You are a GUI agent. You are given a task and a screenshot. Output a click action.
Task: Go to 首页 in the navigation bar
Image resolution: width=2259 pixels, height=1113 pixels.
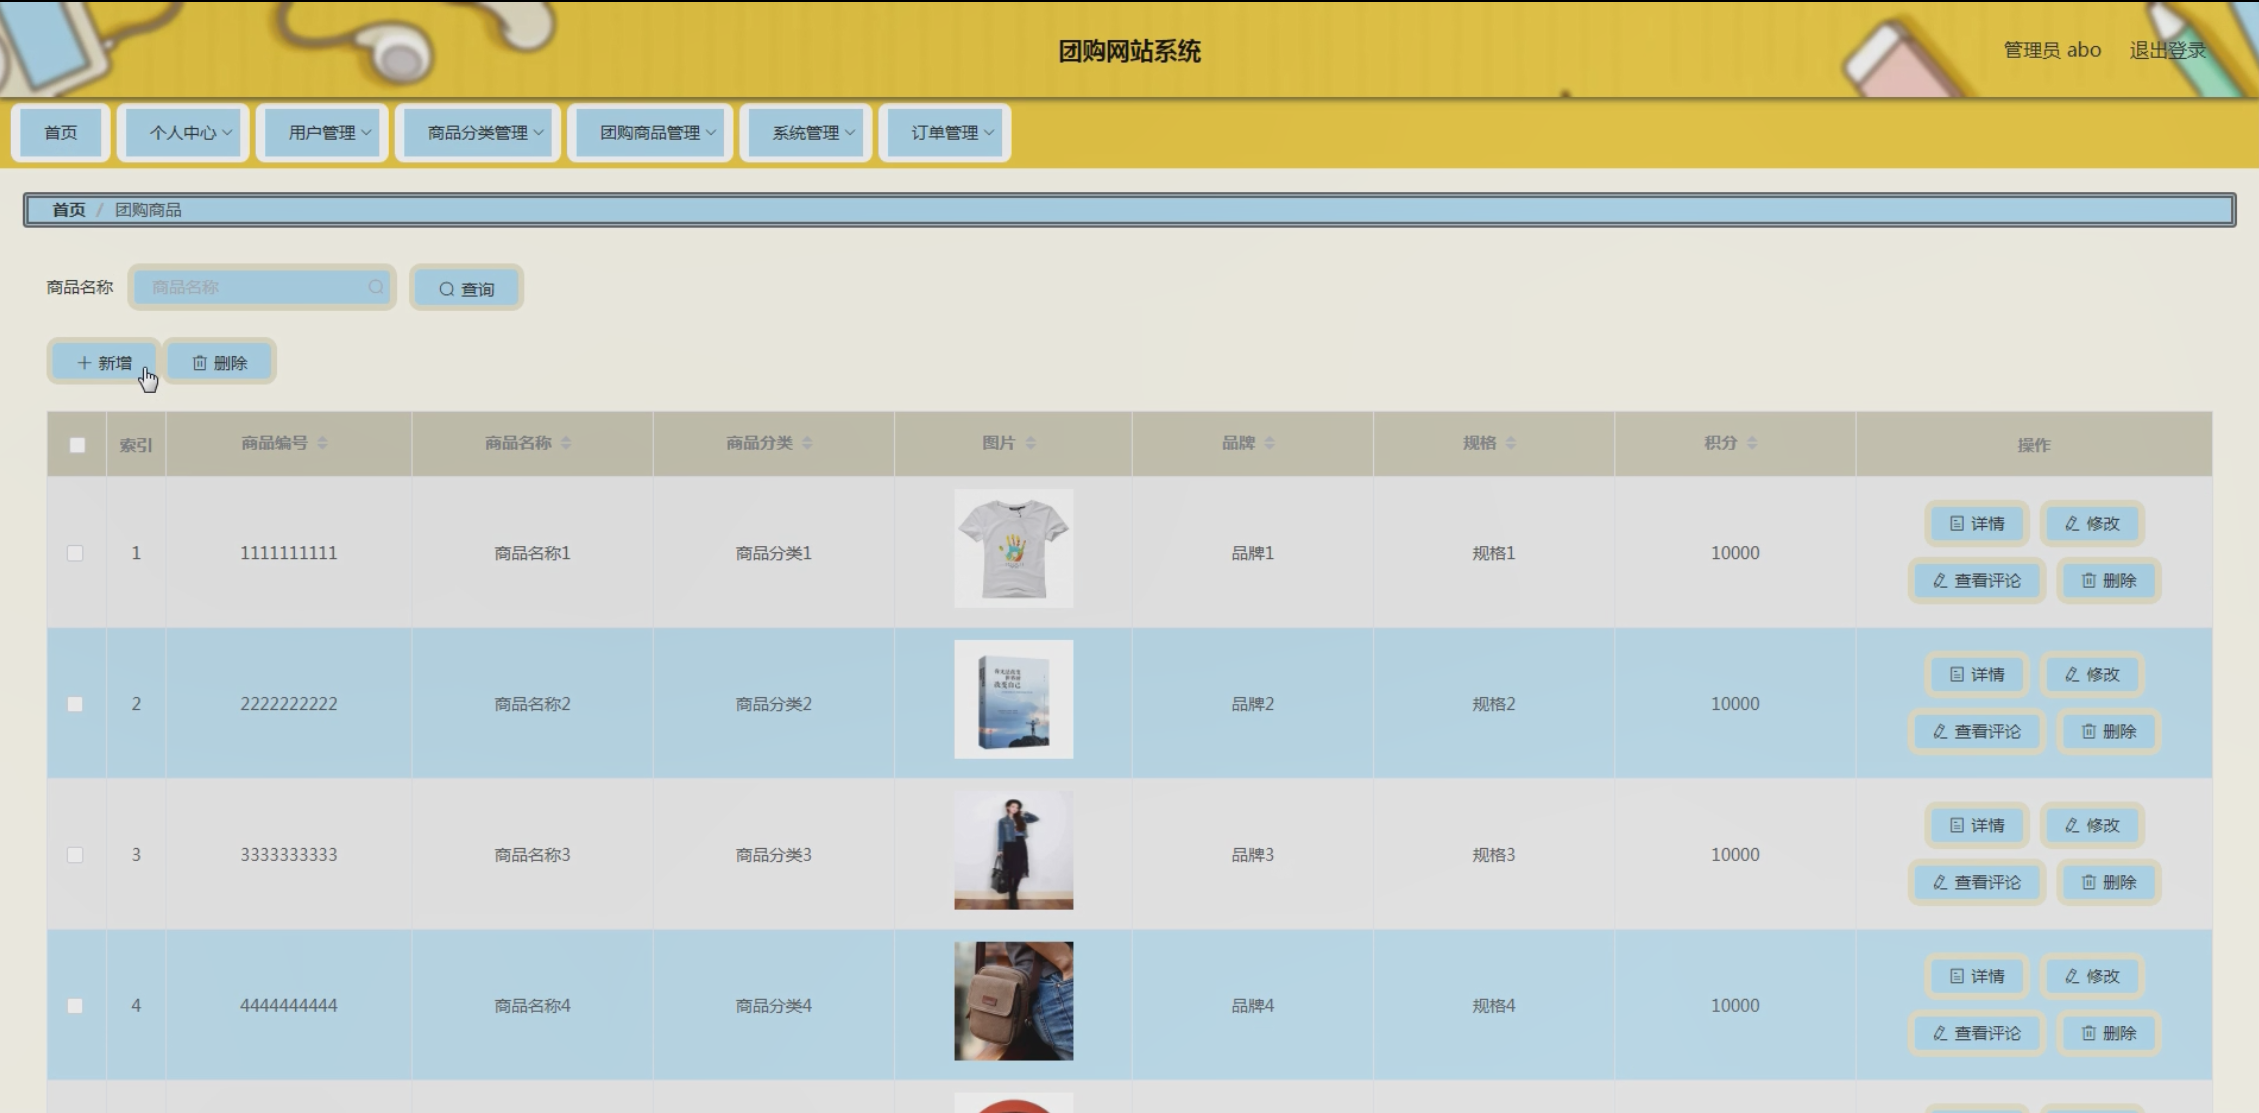pos(61,132)
